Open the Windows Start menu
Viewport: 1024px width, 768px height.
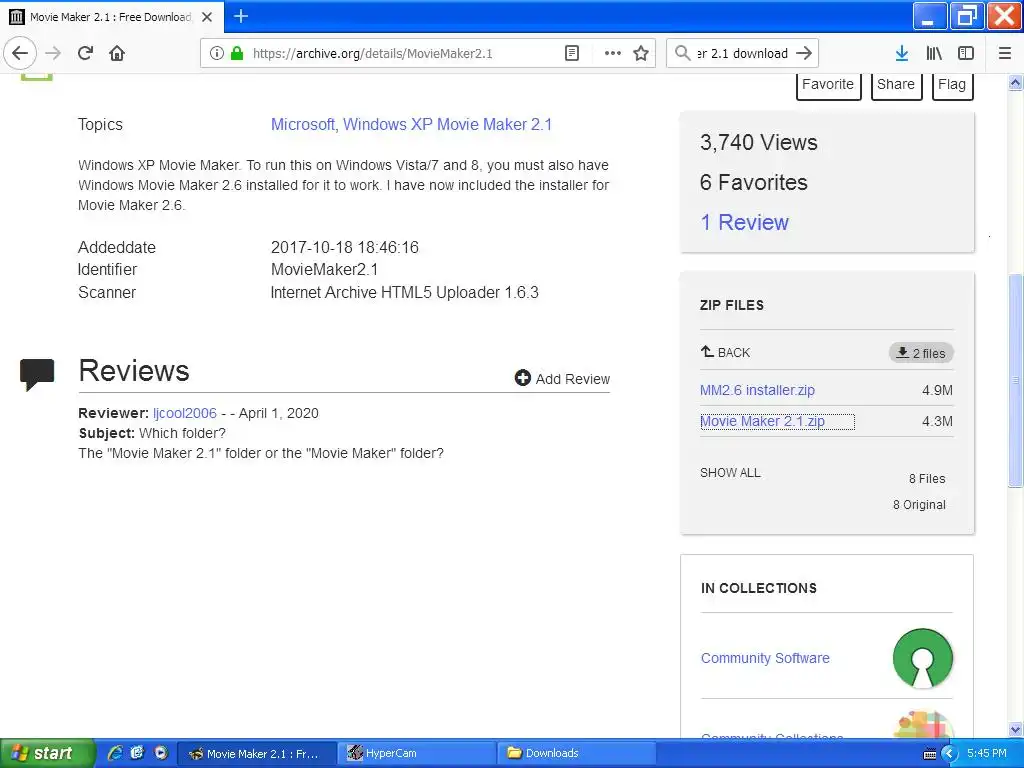click(46, 753)
